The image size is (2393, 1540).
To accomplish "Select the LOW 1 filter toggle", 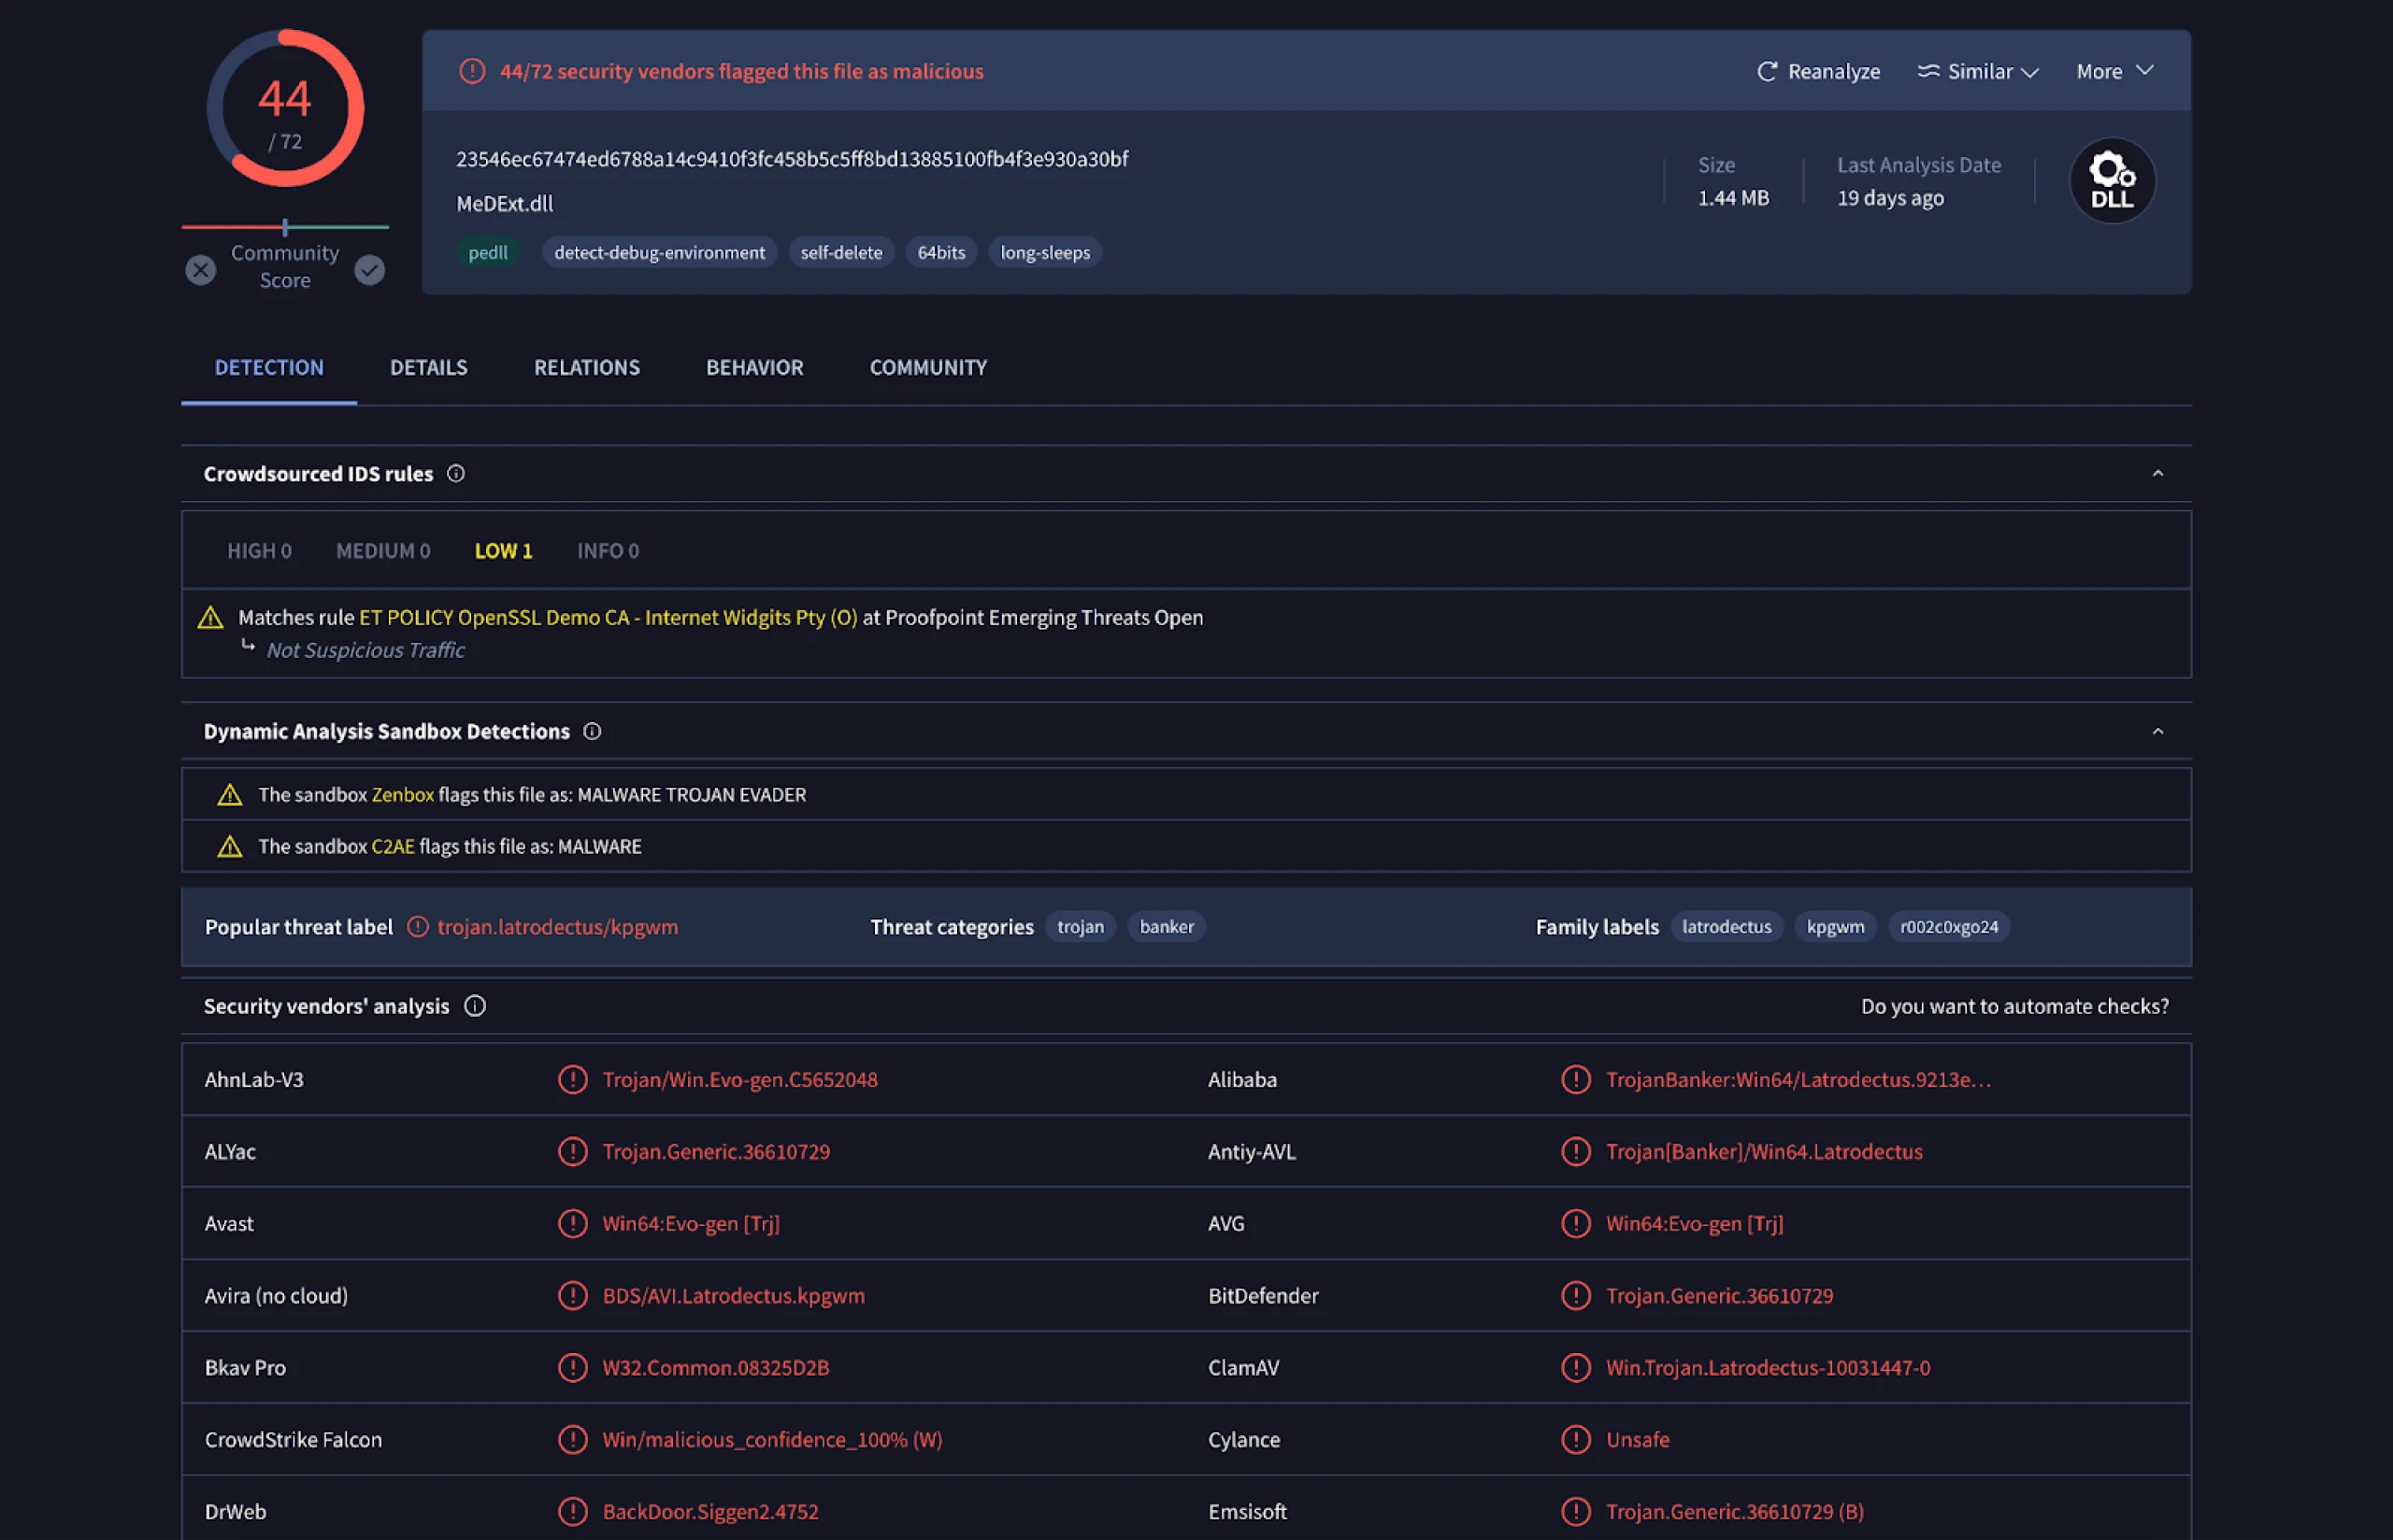I will tap(502, 549).
